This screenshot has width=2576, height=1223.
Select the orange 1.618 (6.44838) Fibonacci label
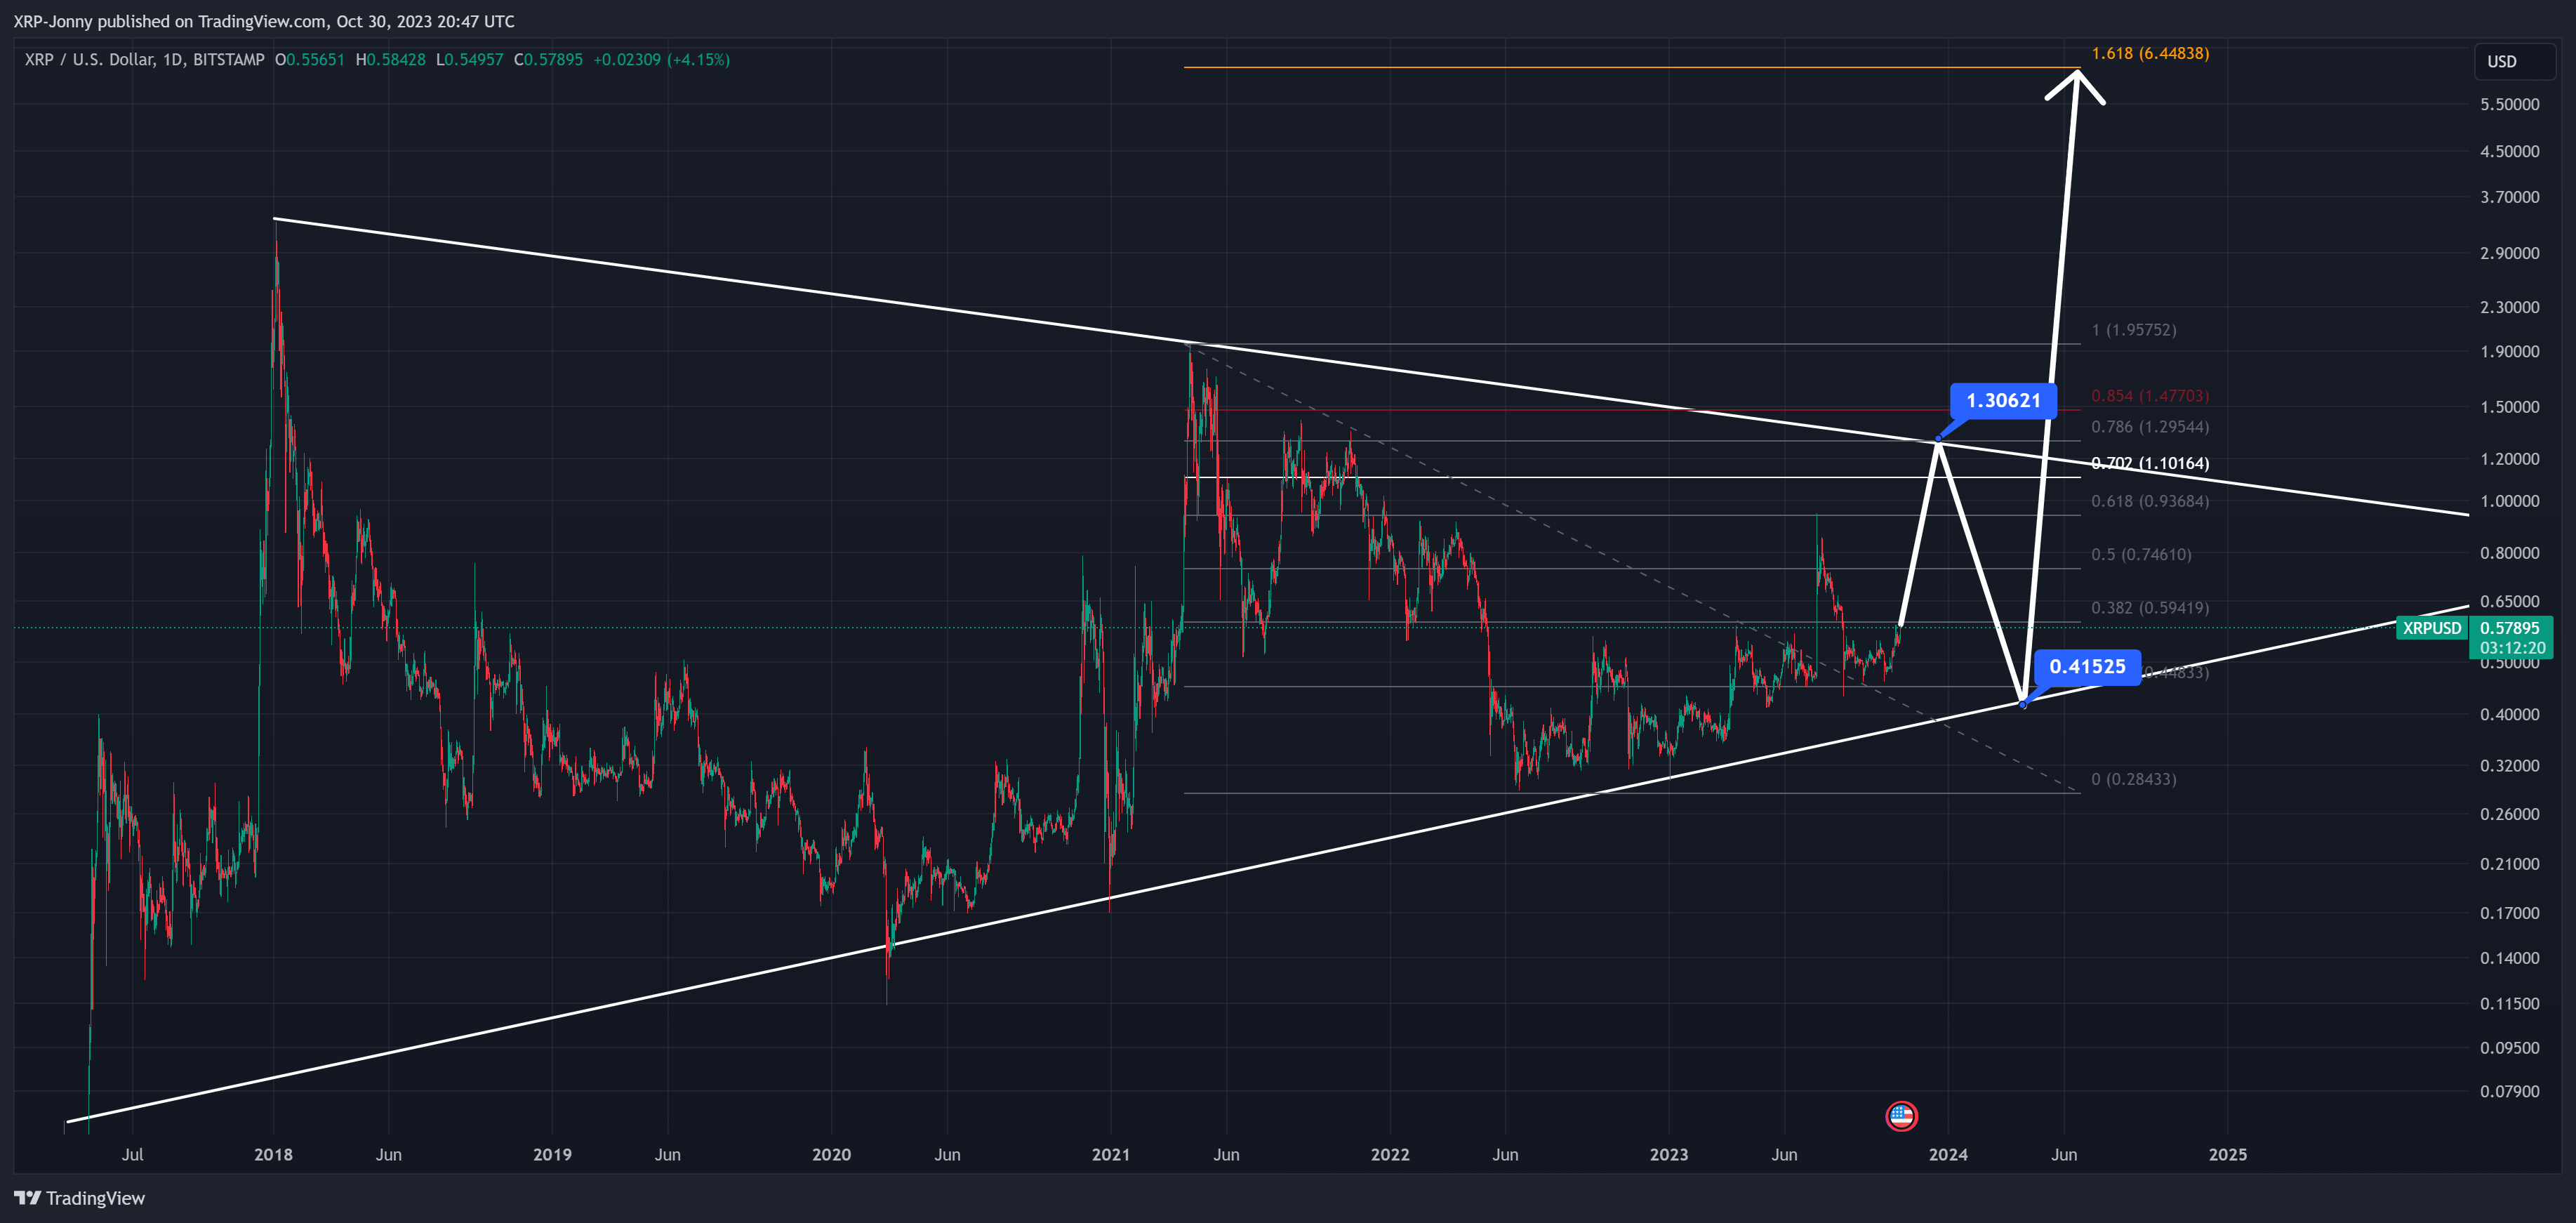[x=2150, y=53]
